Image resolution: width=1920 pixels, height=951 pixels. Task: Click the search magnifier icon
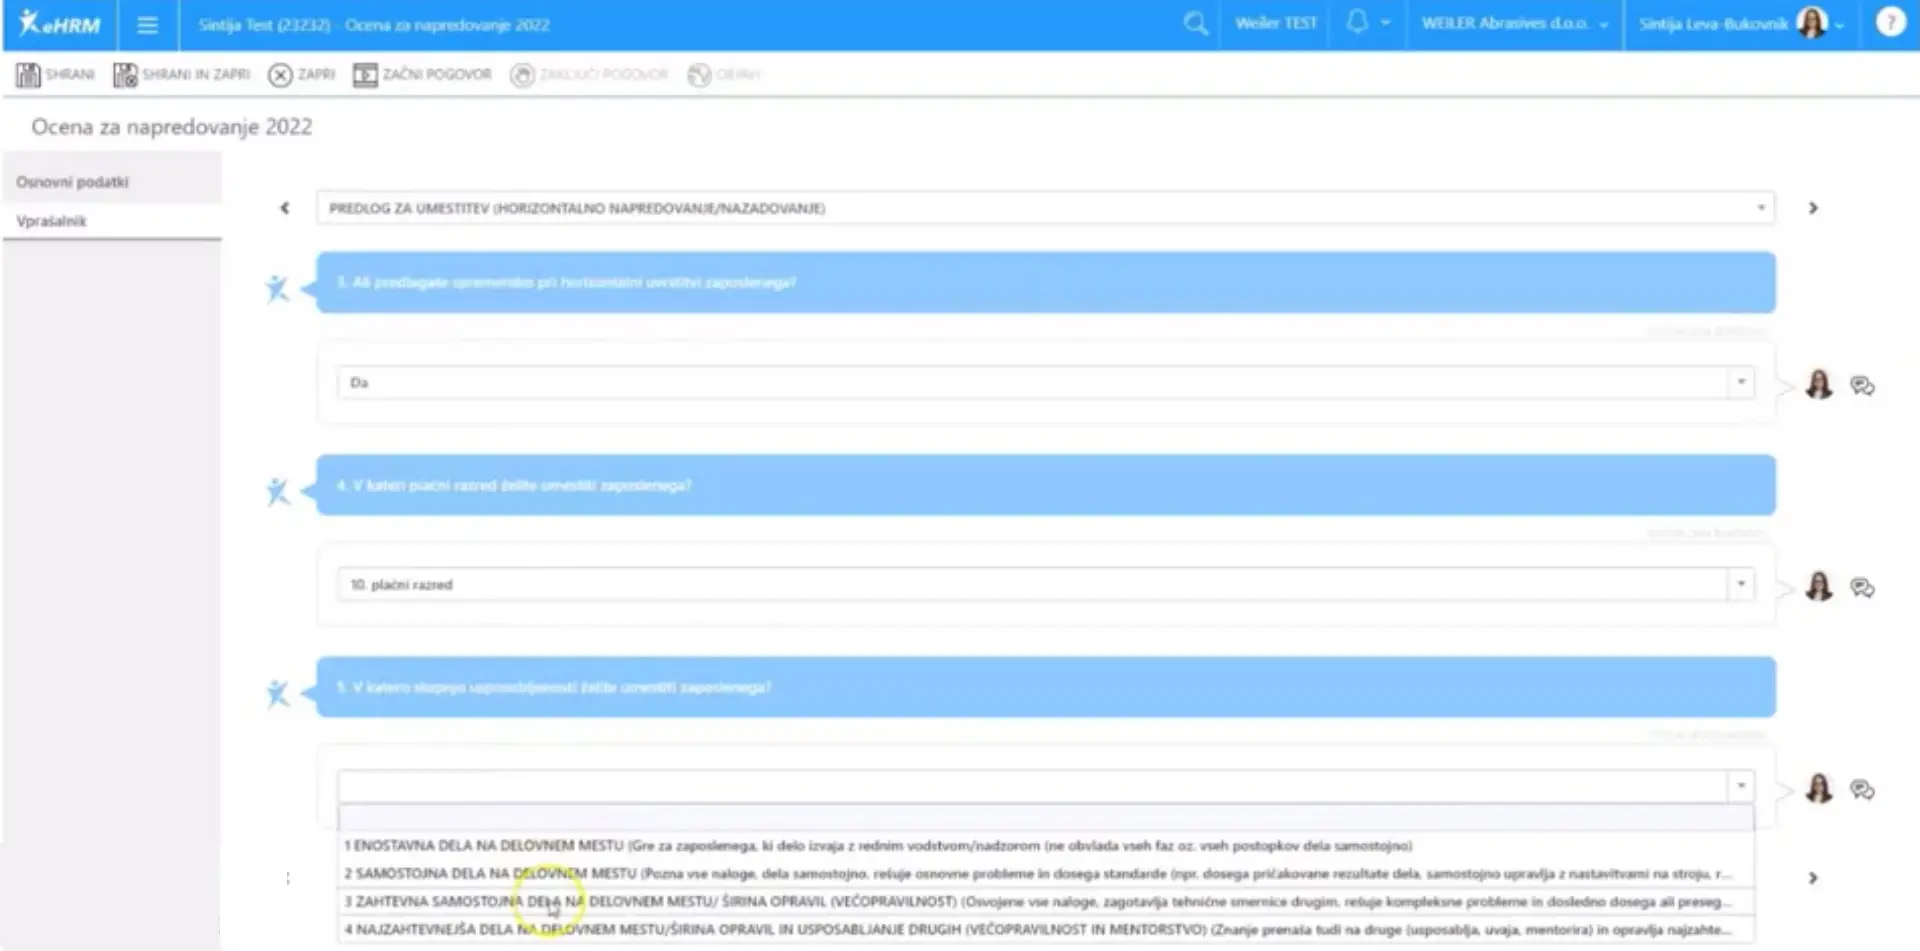click(1195, 24)
